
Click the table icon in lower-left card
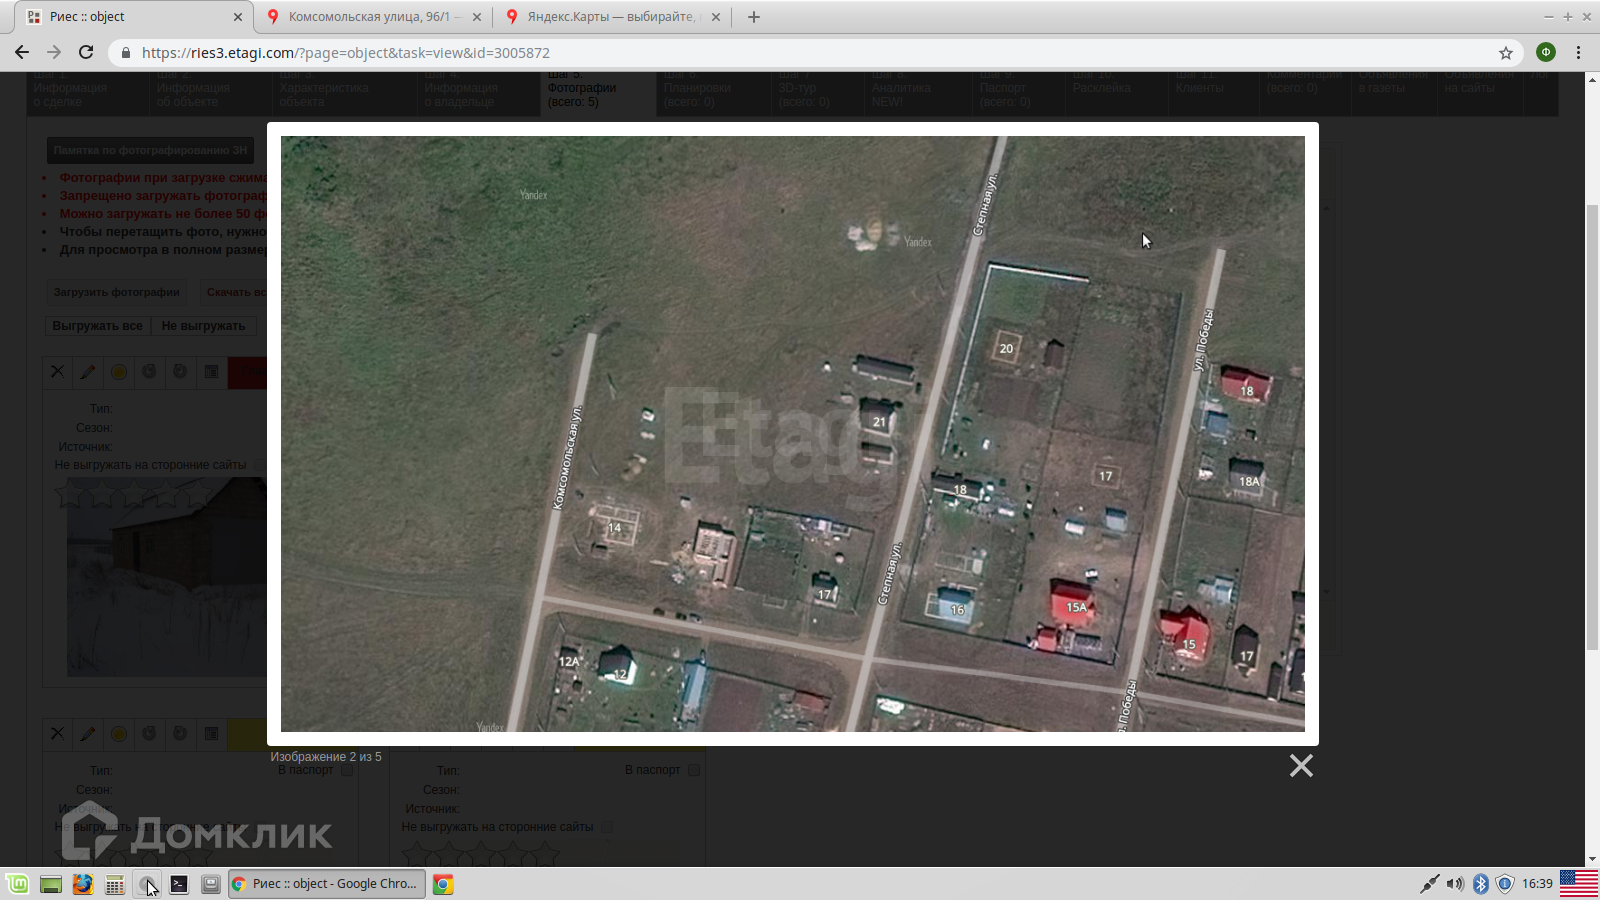[x=211, y=734]
